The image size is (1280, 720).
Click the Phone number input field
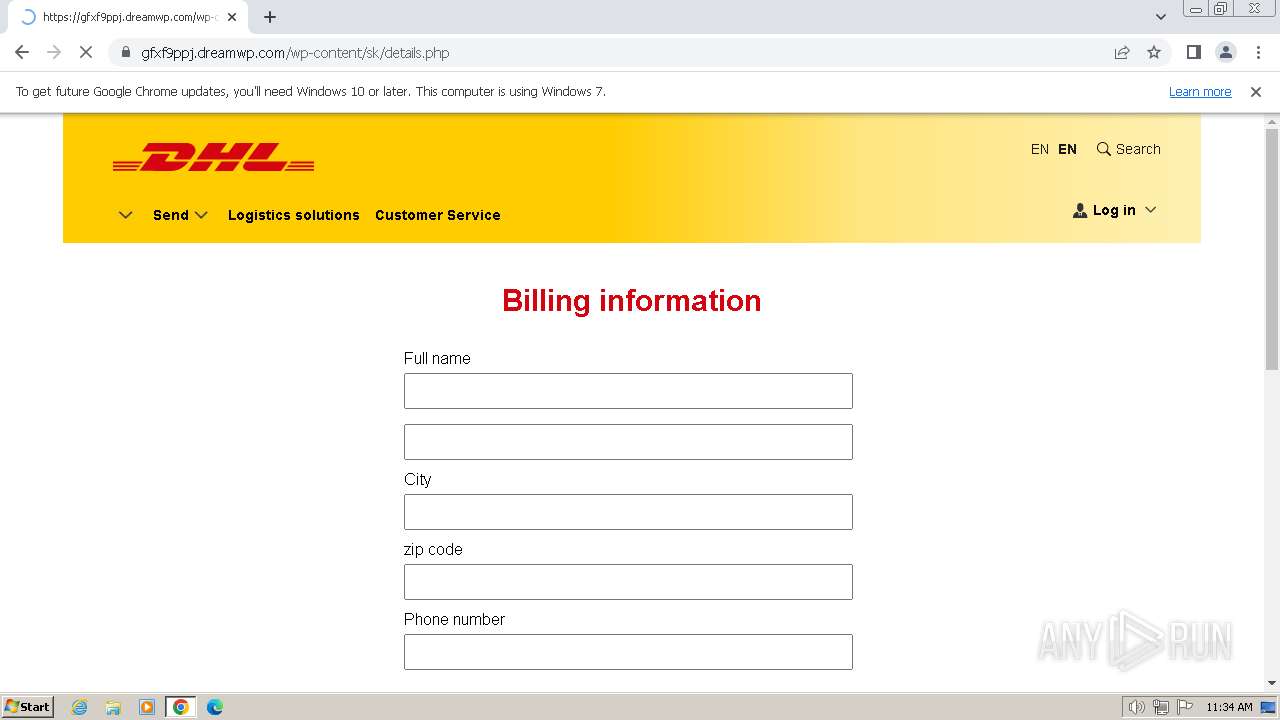(x=628, y=652)
